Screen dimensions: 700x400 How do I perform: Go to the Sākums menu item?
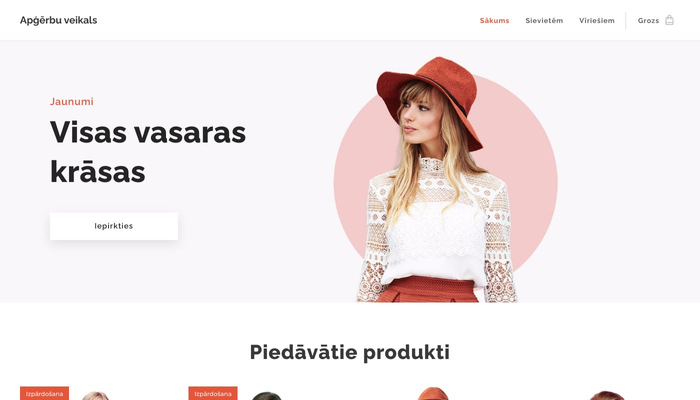[x=494, y=21]
